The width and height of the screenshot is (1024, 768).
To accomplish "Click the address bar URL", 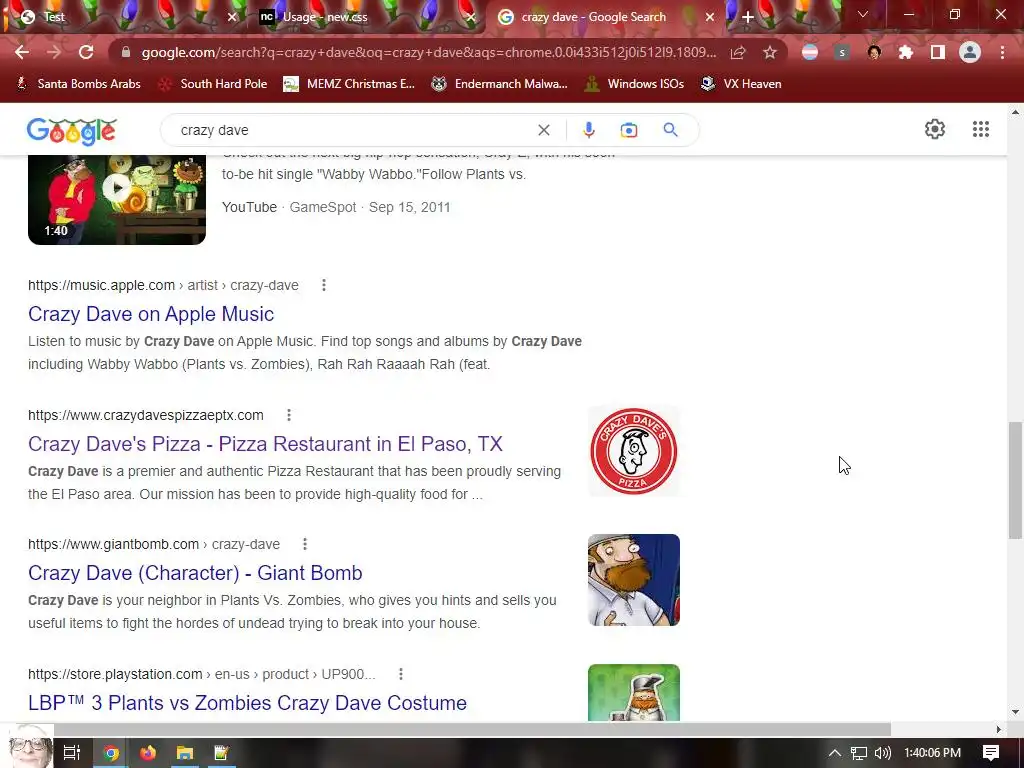I will (428, 52).
